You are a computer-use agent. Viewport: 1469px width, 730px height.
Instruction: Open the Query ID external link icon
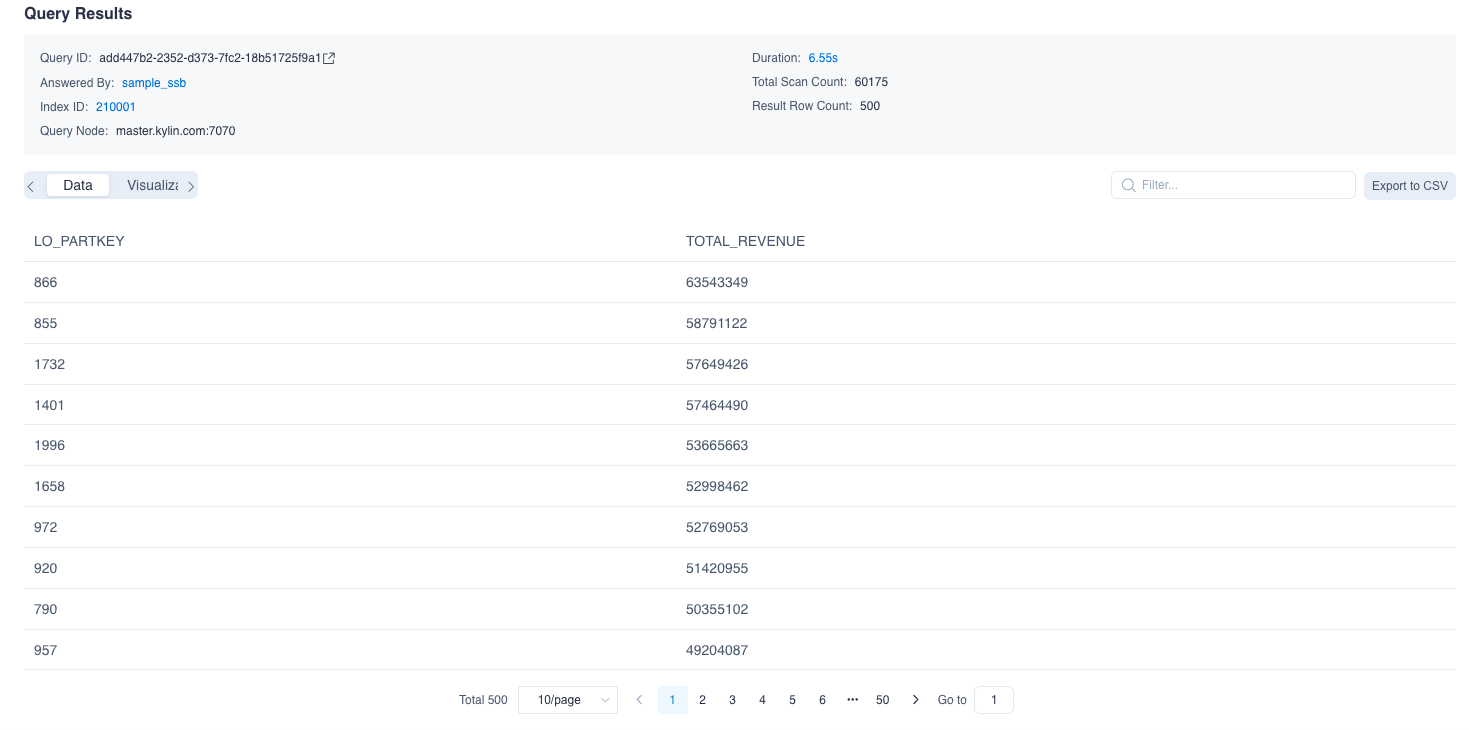329,58
